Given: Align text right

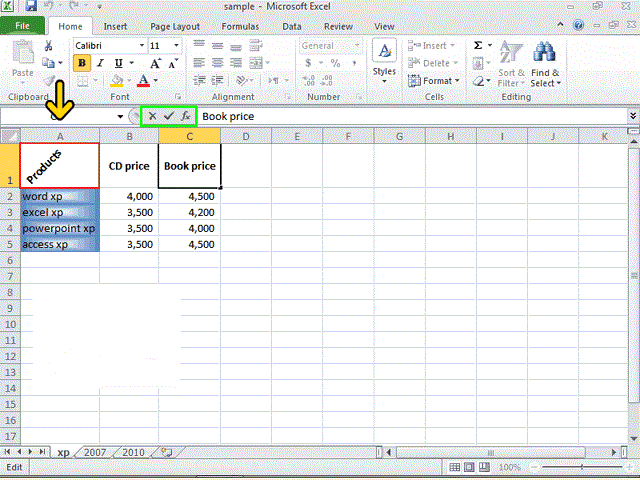Looking at the screenshot, I should pos(236,62).
